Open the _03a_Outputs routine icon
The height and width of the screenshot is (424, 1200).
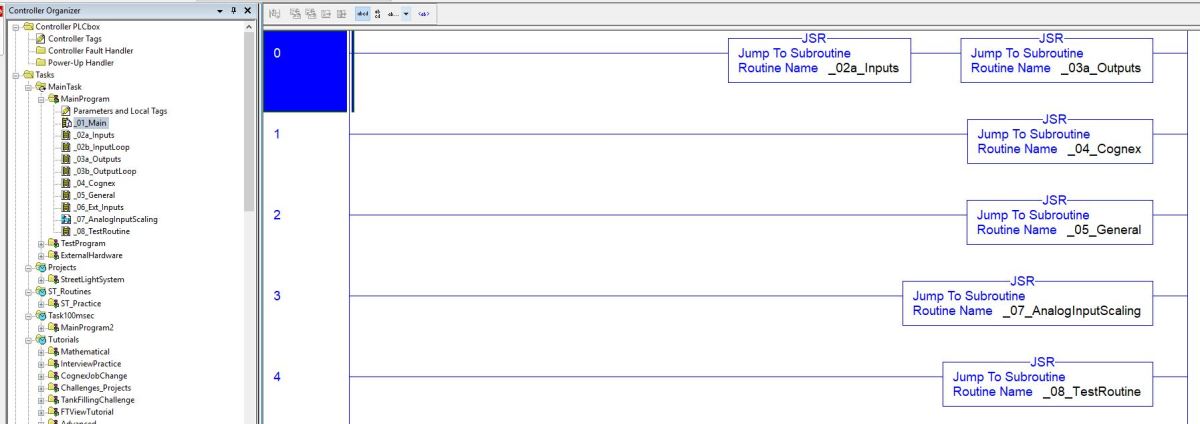tap(66, 158)
